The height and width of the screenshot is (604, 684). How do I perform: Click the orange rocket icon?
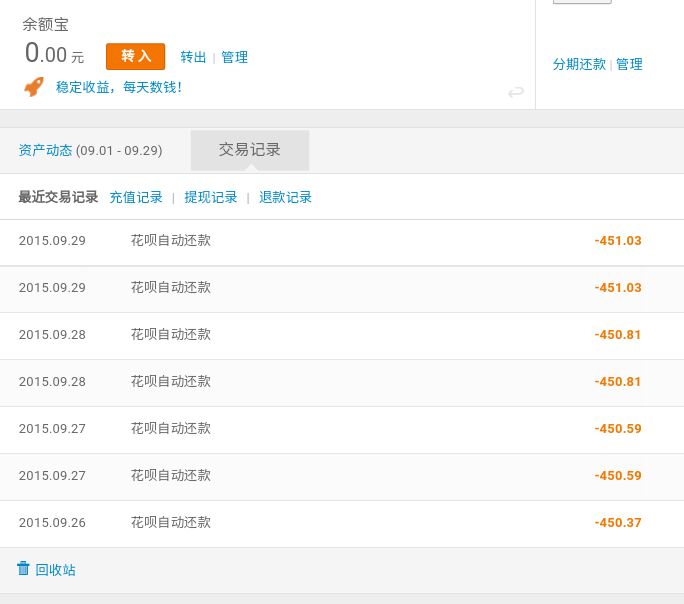click(34, 87)
